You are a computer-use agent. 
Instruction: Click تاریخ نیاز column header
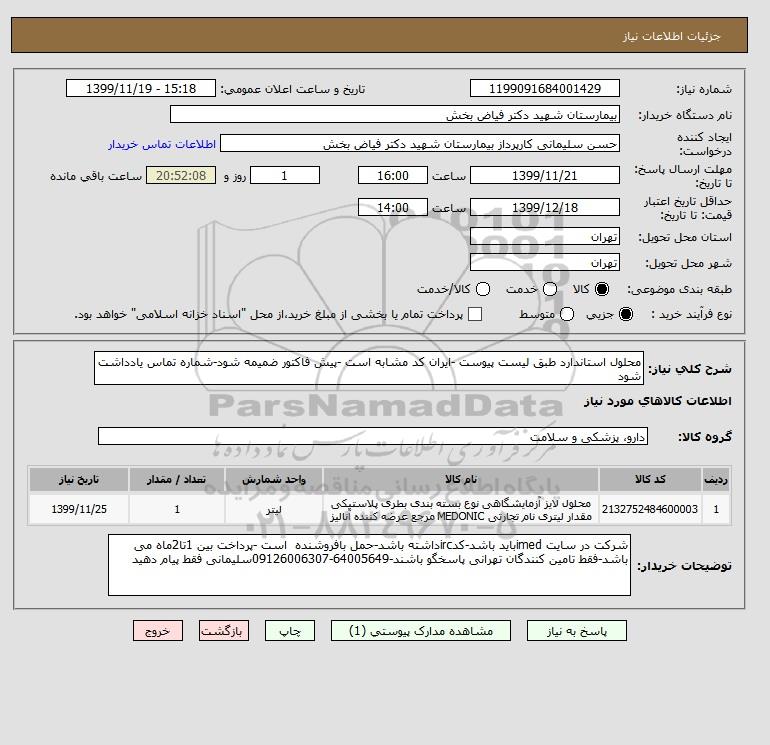pyautogui.click(x=79, y=479)
